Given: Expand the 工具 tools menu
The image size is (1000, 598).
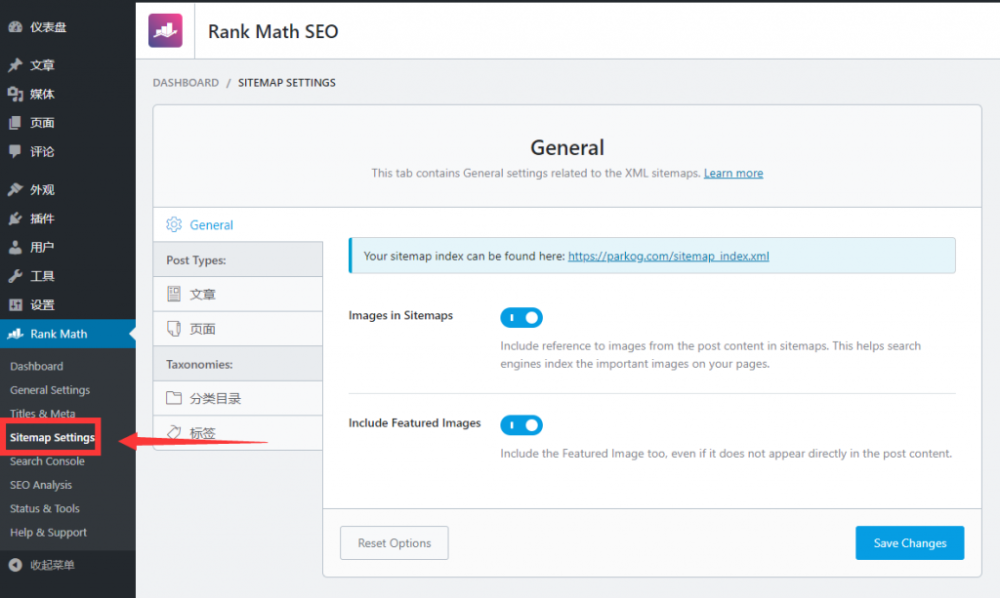Looking at the screenshot, I should 42,276.
